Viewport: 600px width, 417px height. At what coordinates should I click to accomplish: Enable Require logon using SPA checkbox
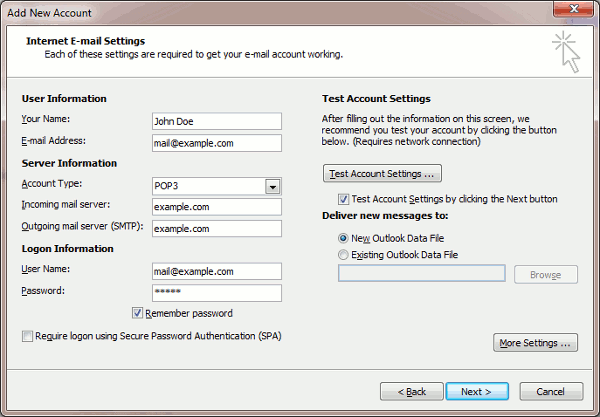pyautogui.click(x=27, y=337)
